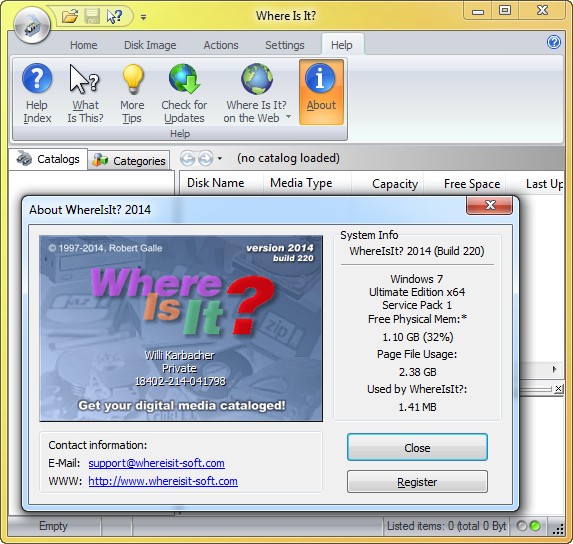Screen dimensions: 573x544
Task: Click the Back navigation arrow
Action: [187, 158]
